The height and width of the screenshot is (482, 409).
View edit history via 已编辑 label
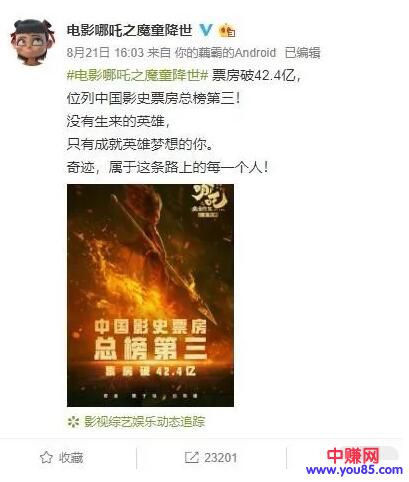[302, 53]
